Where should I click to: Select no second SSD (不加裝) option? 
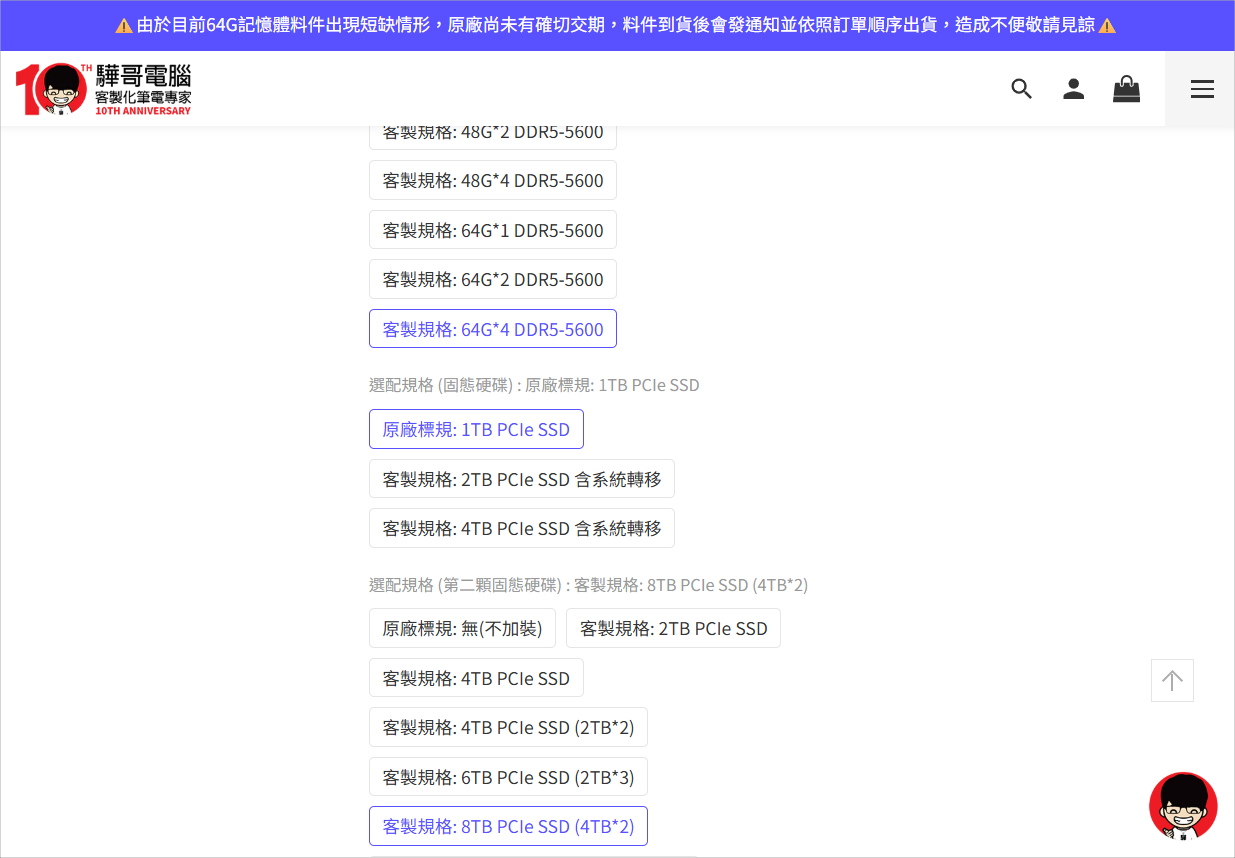462,628
